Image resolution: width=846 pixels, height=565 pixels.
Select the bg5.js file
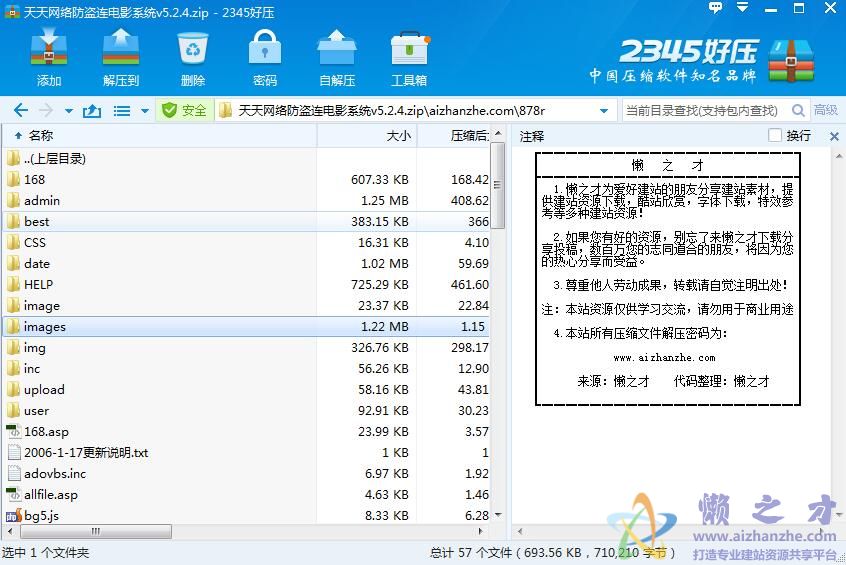point(246,515)
